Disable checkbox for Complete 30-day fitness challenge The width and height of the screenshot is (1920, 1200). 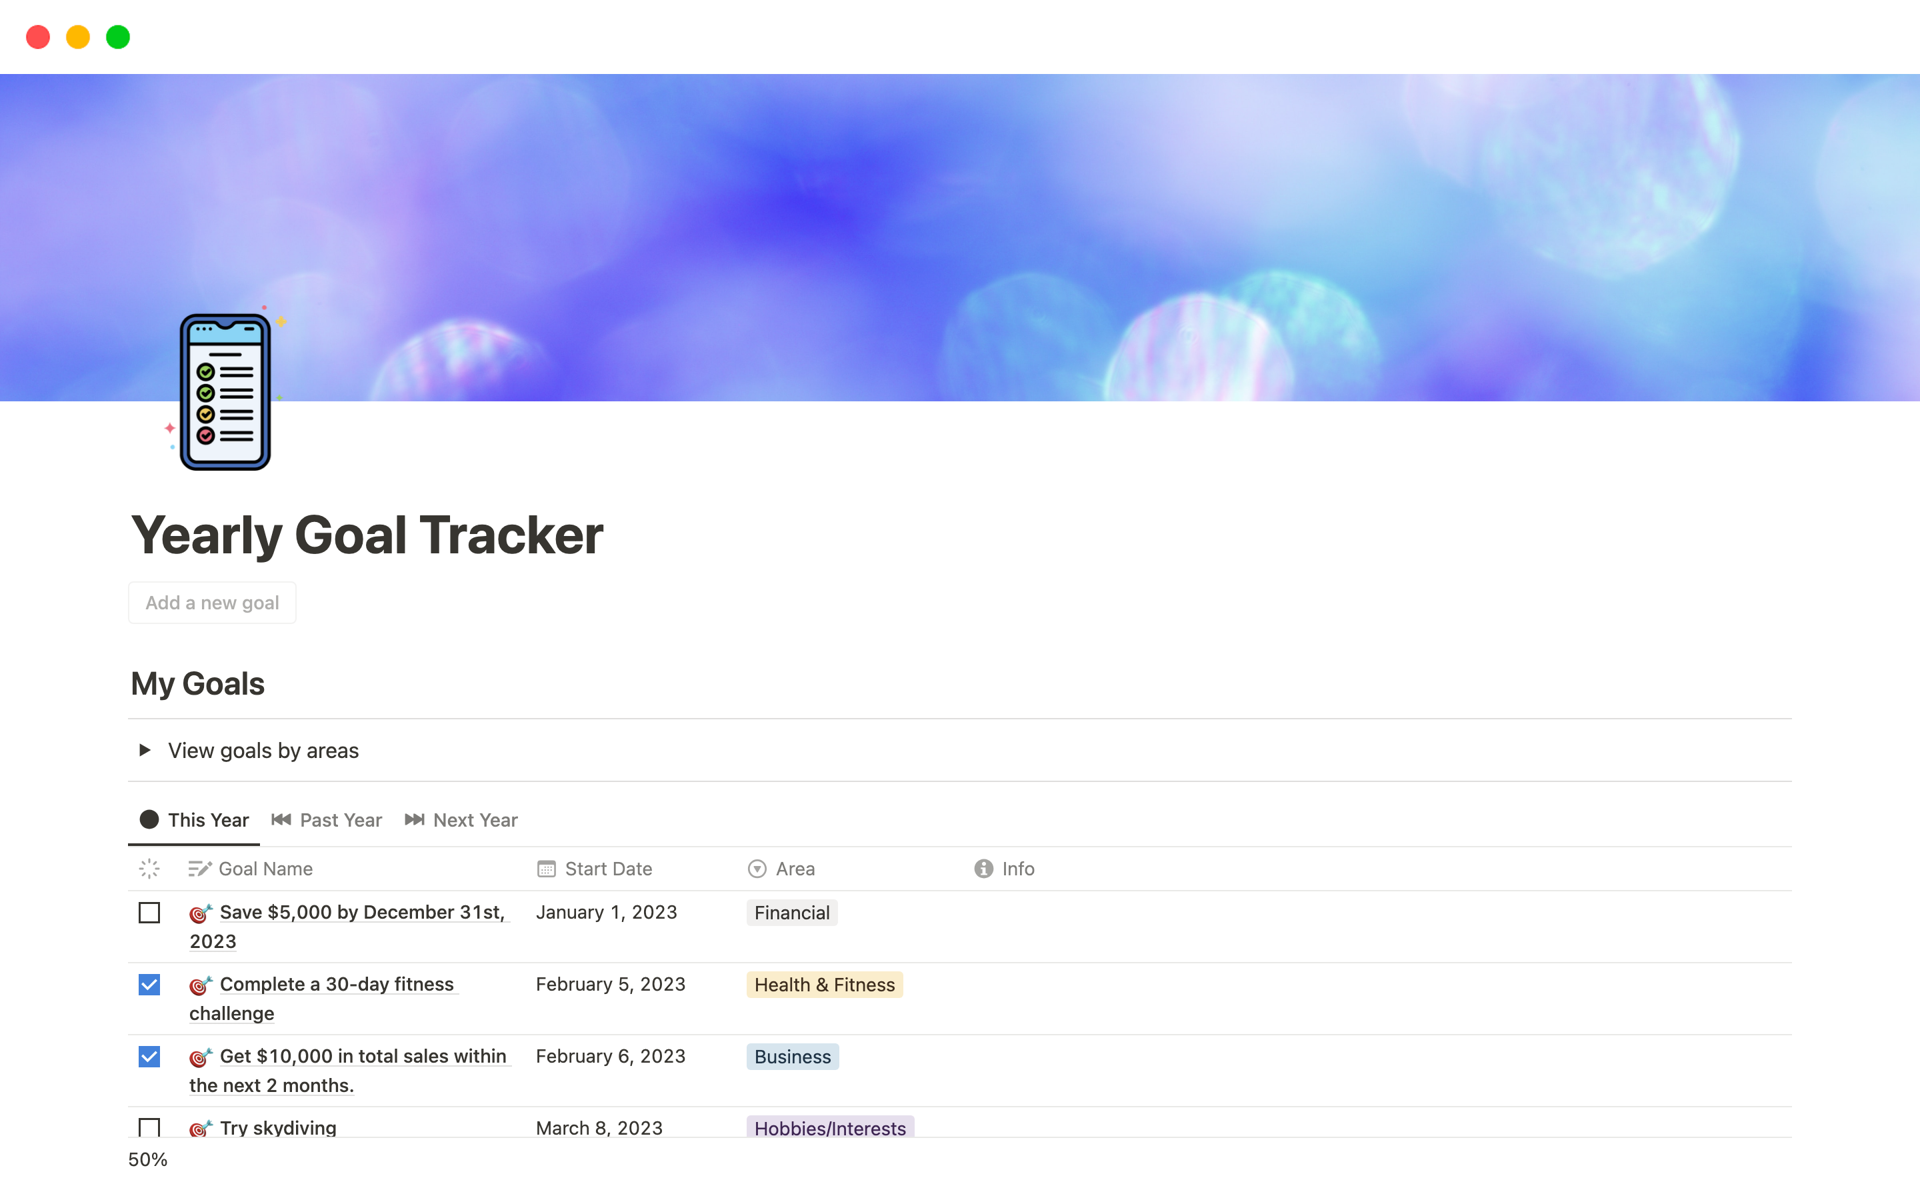point(149,984)
